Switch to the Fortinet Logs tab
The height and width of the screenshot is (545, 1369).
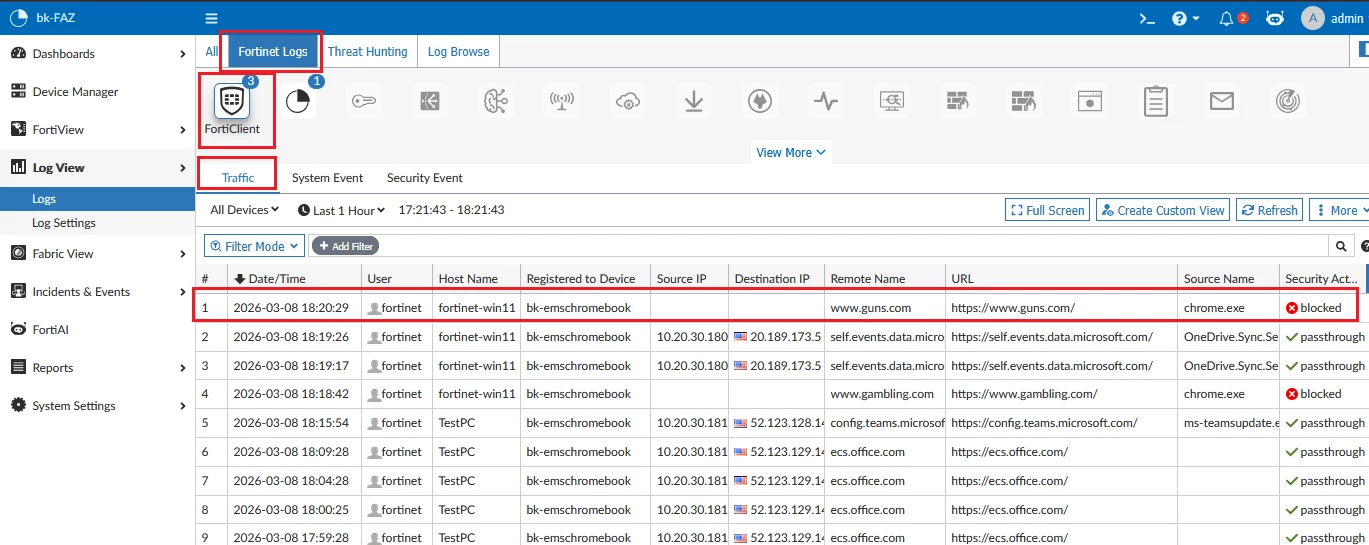[273, 51]
